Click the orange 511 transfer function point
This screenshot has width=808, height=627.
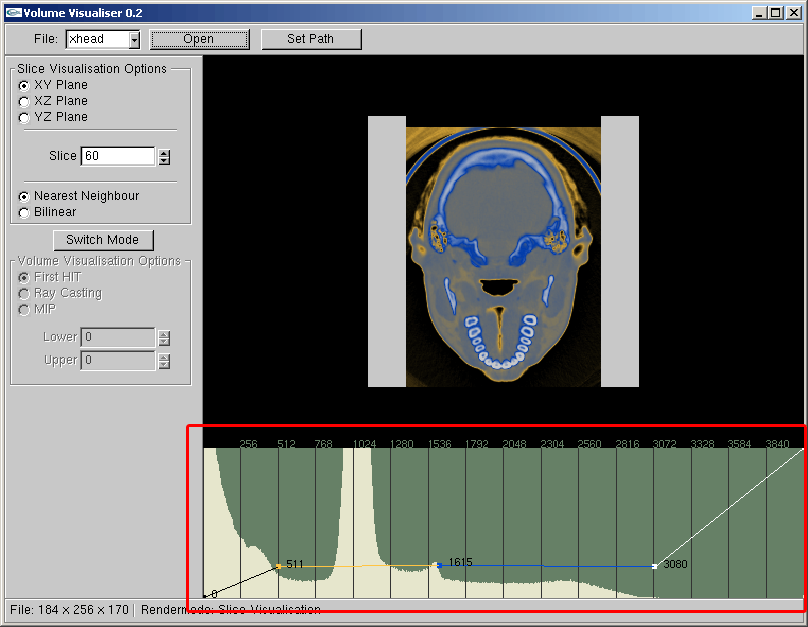tap(278, 566)
